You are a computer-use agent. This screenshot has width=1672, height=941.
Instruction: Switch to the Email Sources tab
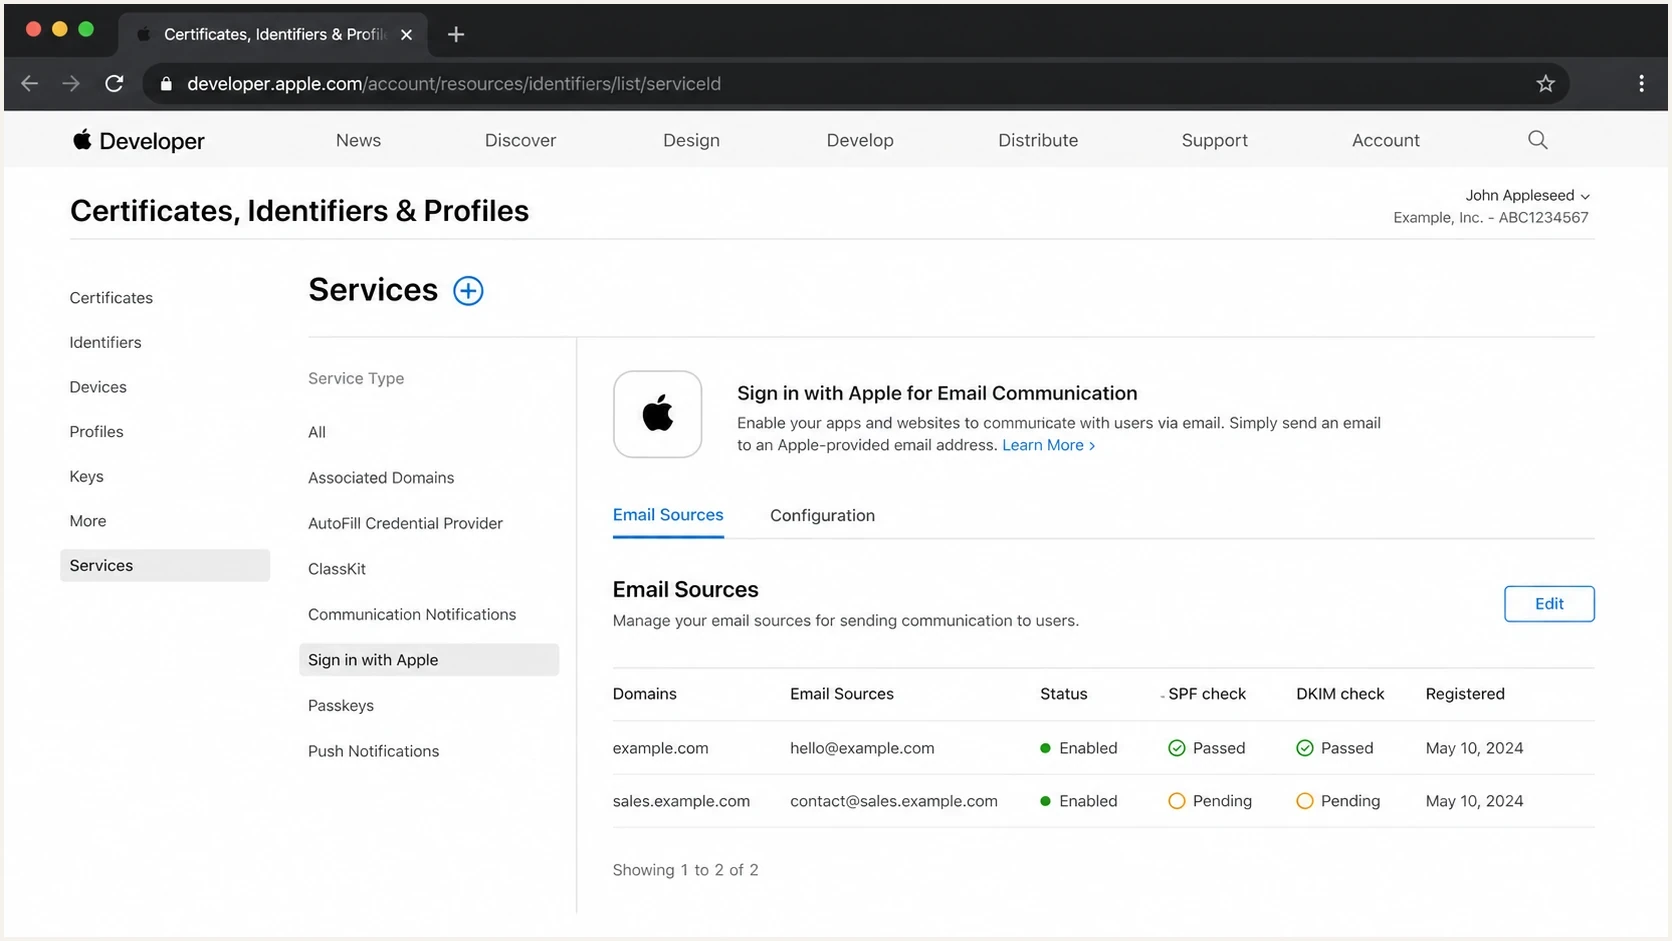click(x=668, y=515)
